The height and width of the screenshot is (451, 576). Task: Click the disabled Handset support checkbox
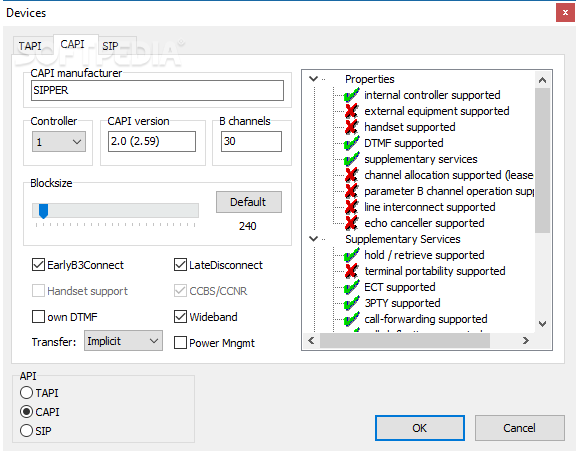click(38, 291)
